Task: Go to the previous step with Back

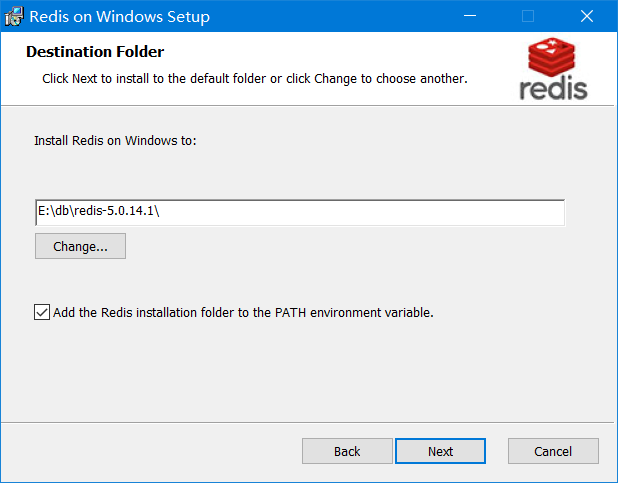Action: (347, 451)
